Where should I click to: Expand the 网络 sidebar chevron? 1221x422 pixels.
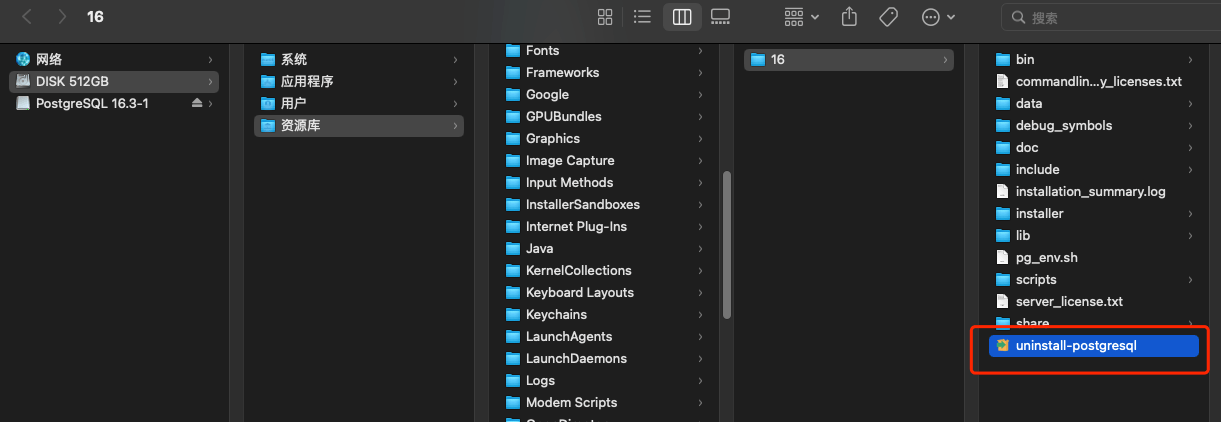coord(210,60)
